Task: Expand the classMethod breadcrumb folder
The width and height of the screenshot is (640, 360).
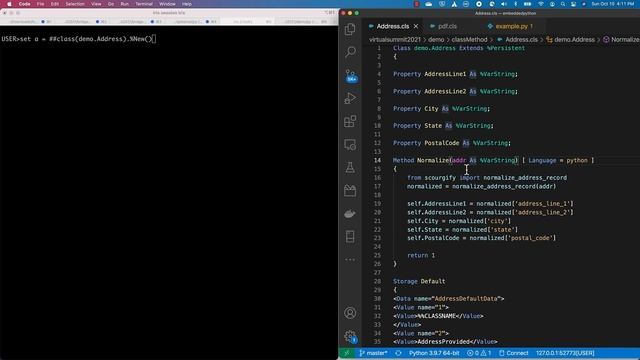Action: click(469, 40)
